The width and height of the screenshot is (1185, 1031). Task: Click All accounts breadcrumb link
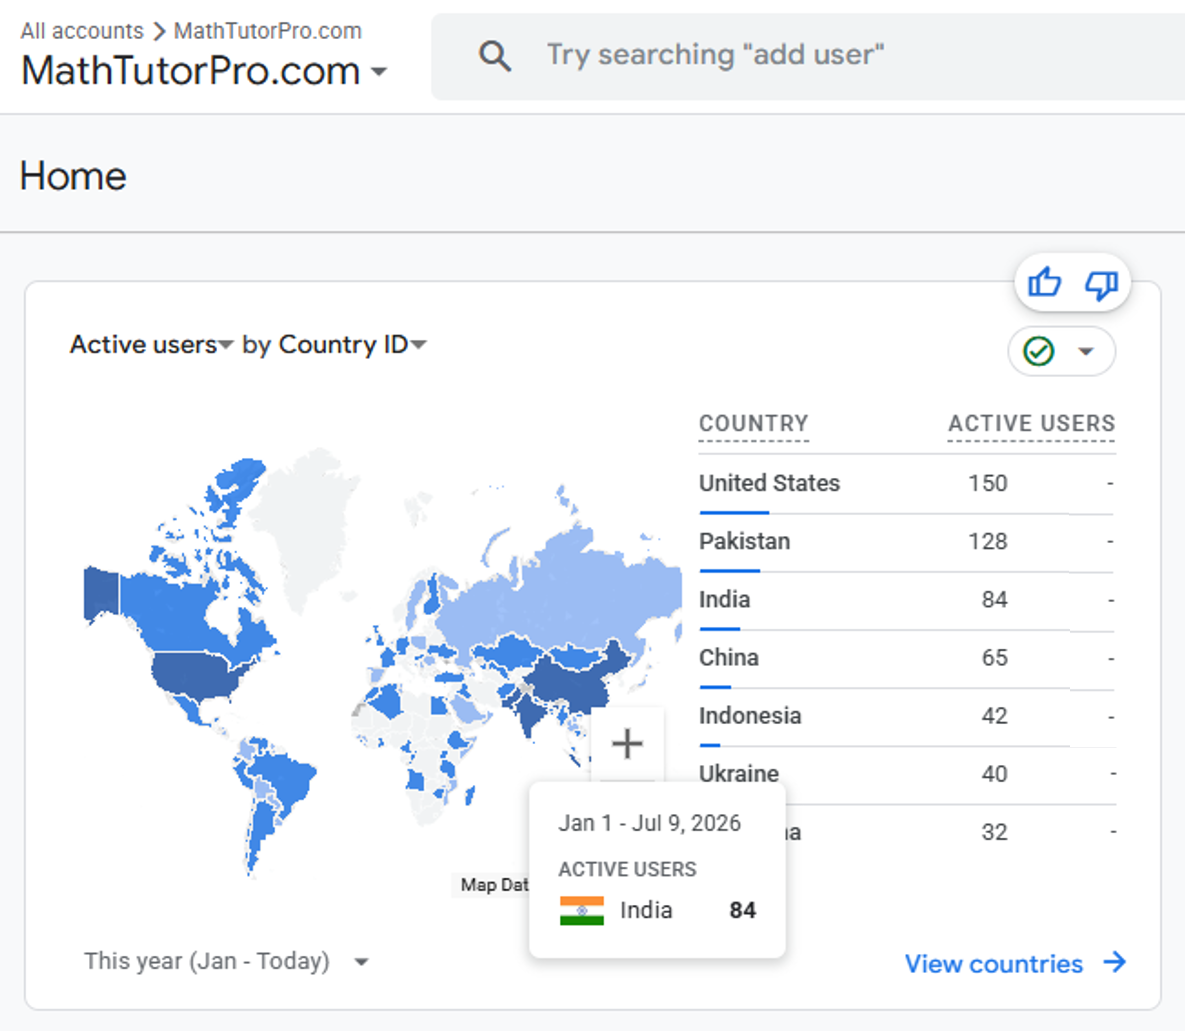coord(82,31)
